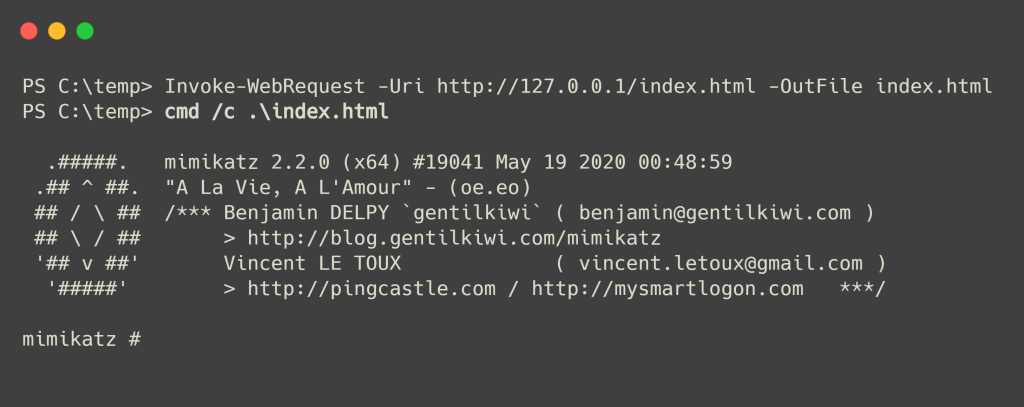This screenshot has height=407, width=1024.
Task: Click the mimikatz 2.2.0 (x64) version line
Action: click(x=448, y=162)
